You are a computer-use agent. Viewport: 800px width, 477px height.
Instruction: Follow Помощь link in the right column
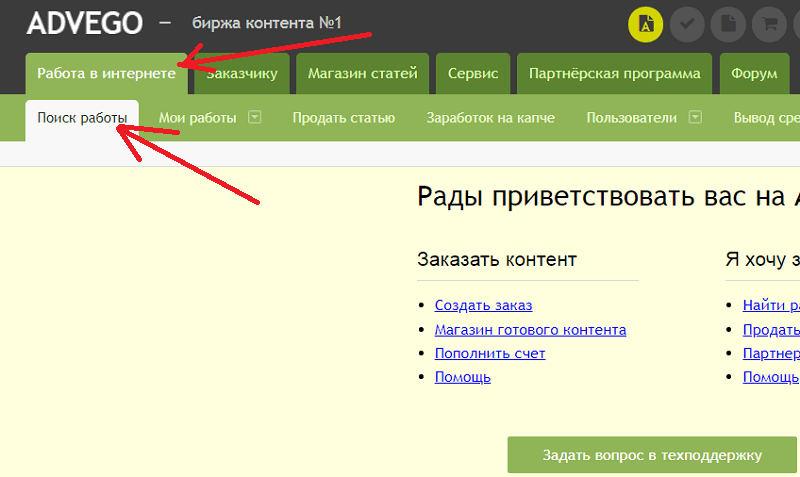click(x=771, y=377)
